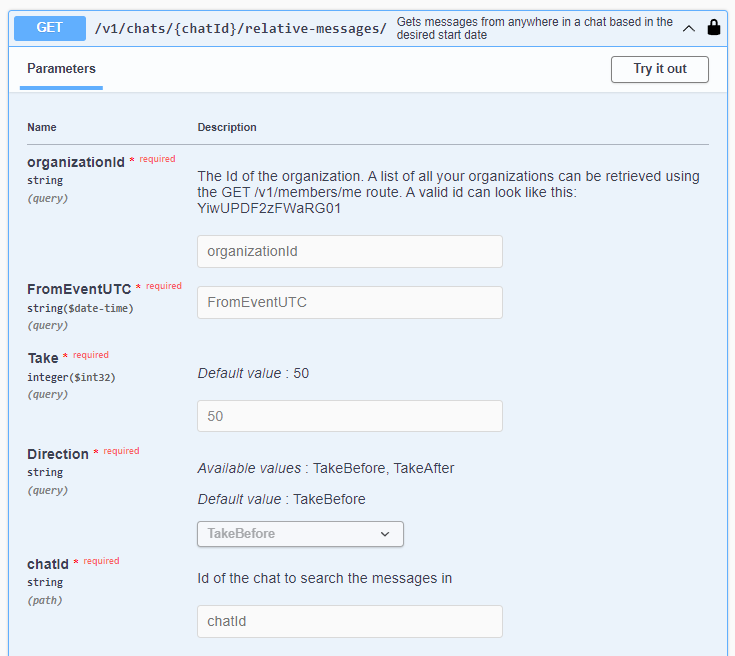Screen dimensions: 735x656
Task: Click the organizationId parameter name label
Action: (x=75, y=162)
